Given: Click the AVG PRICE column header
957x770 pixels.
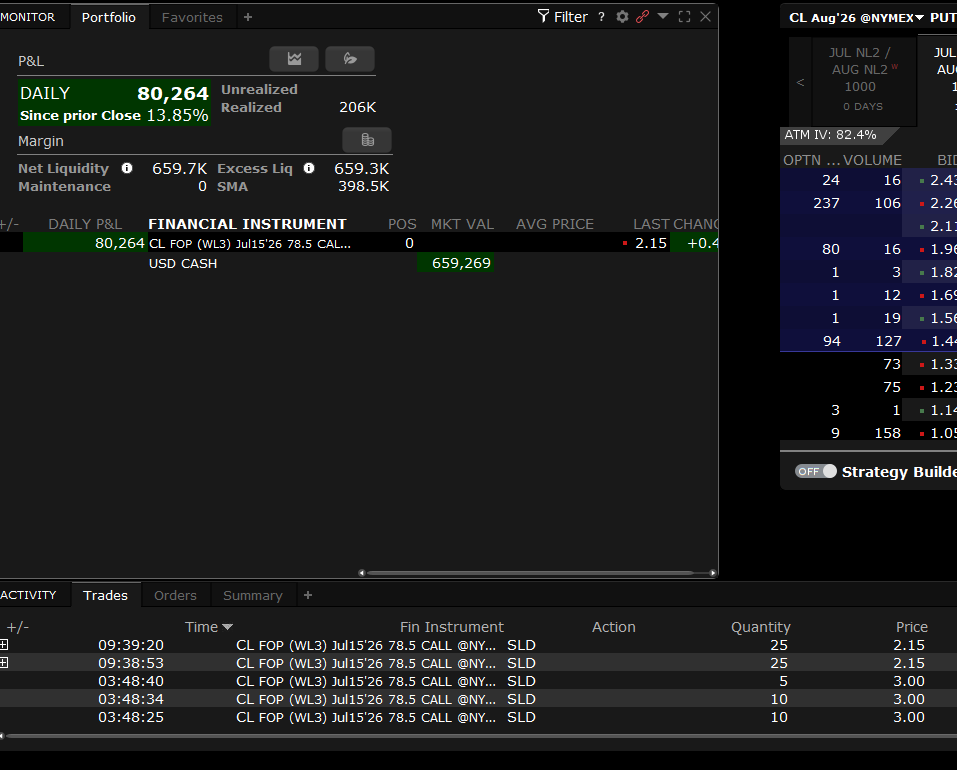Looking at the screenshot, I should click(x=555, y=224).
